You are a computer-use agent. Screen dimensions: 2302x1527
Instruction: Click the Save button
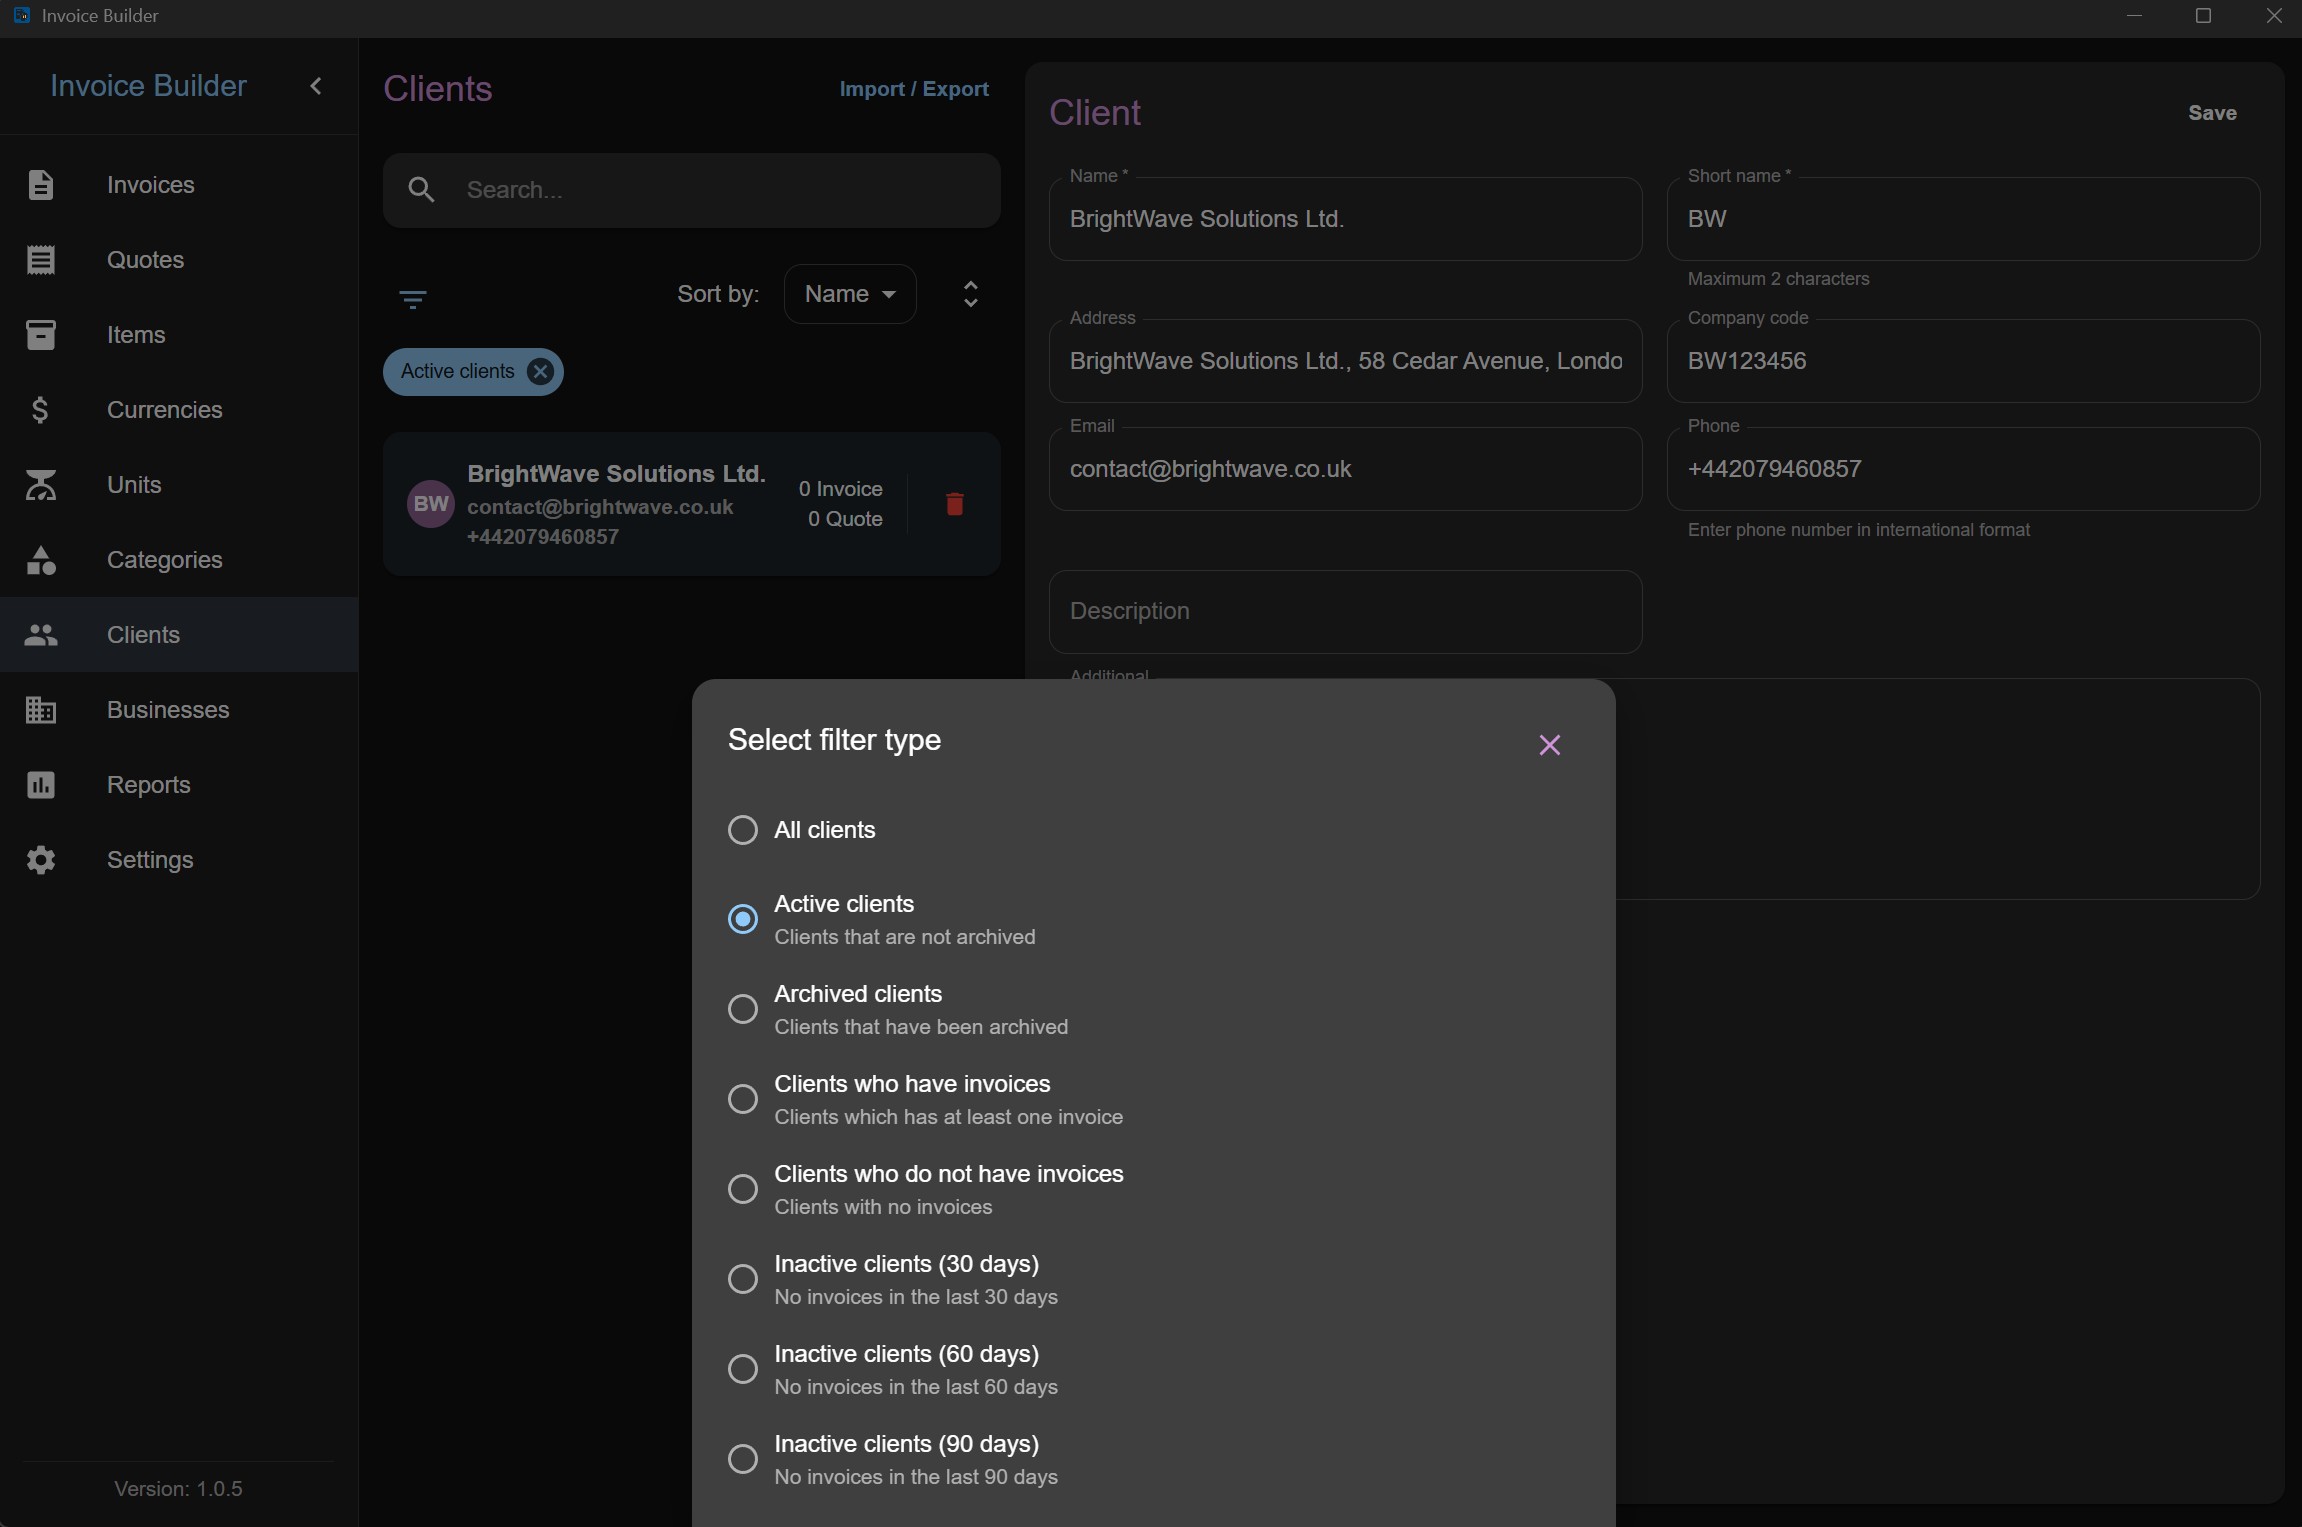2212,113
